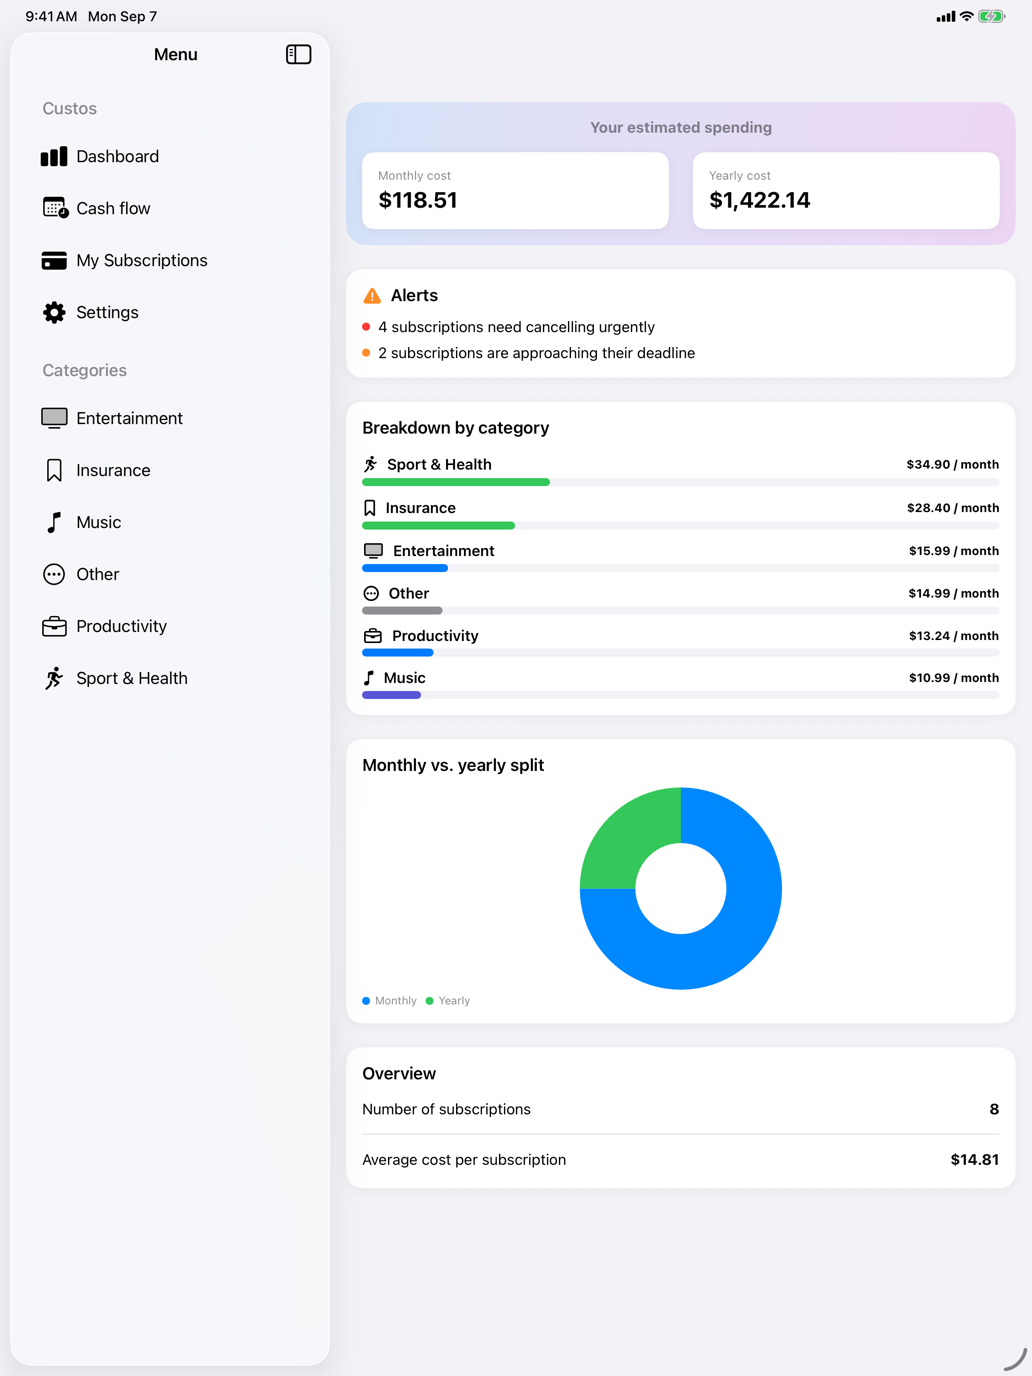Screen dimensions: 1032x1376
Task: Click the orange deadline alert dot
Action: click(x=366, y=353)
